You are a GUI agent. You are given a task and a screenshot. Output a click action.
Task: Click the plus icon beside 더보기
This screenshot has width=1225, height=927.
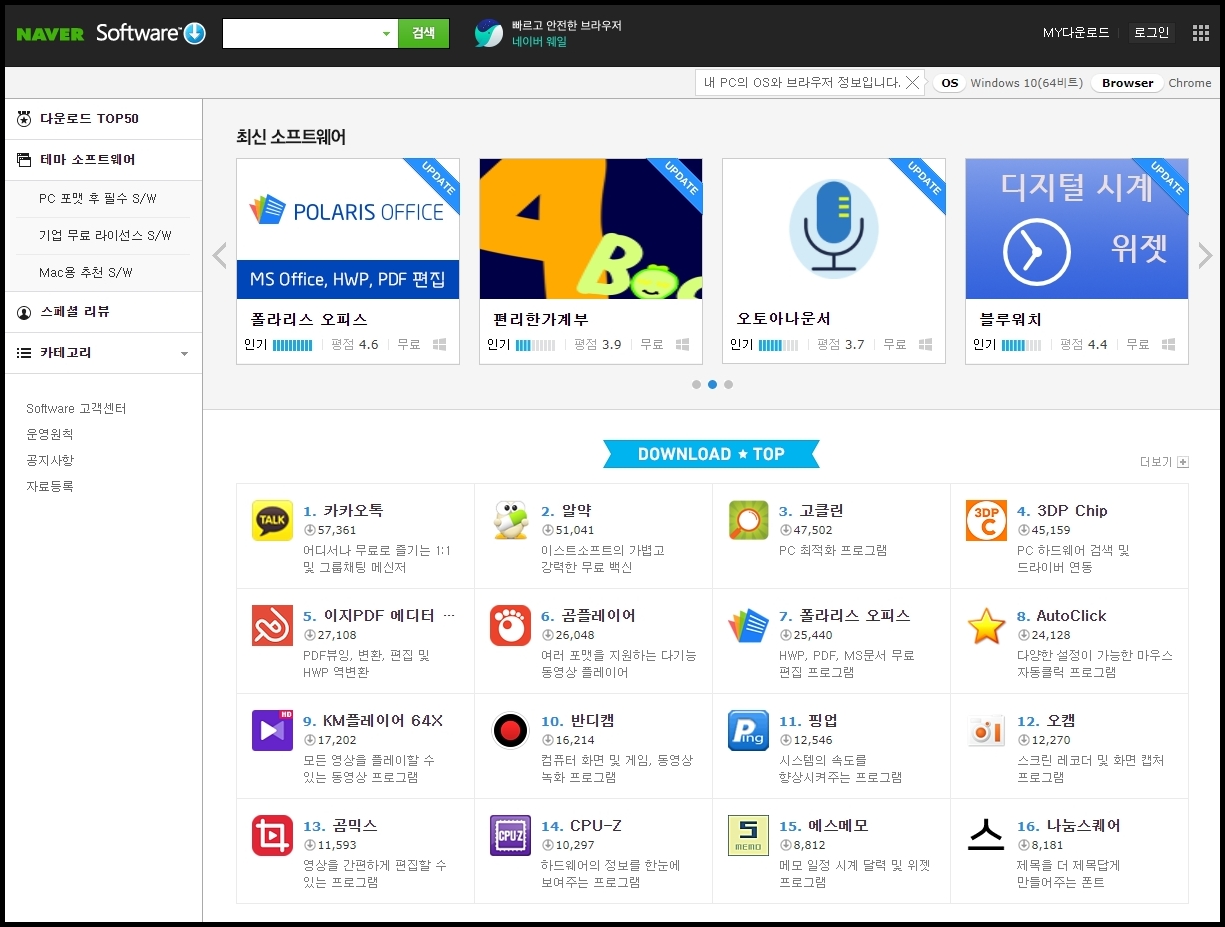click(x=1183, y=462)
